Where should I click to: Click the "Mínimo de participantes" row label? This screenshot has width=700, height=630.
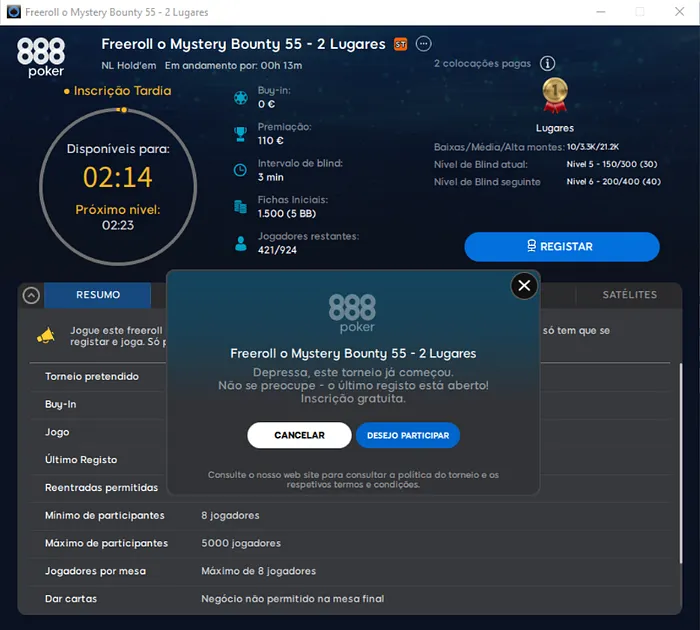[105, 515]
